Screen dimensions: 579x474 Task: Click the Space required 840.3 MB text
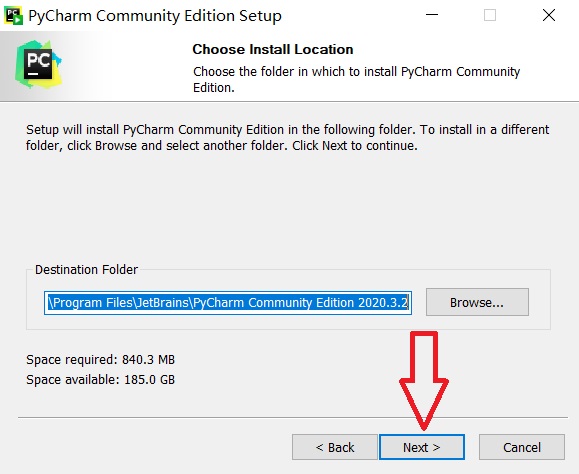click(x=100, y=360)
